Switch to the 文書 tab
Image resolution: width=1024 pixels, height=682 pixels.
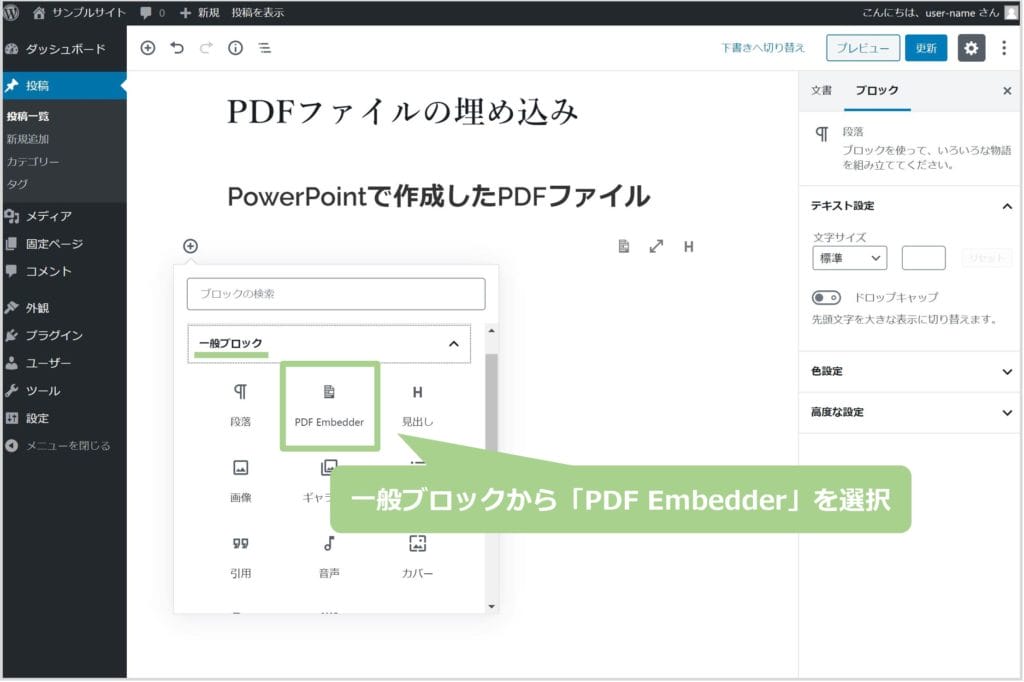(x=821, y=90)
